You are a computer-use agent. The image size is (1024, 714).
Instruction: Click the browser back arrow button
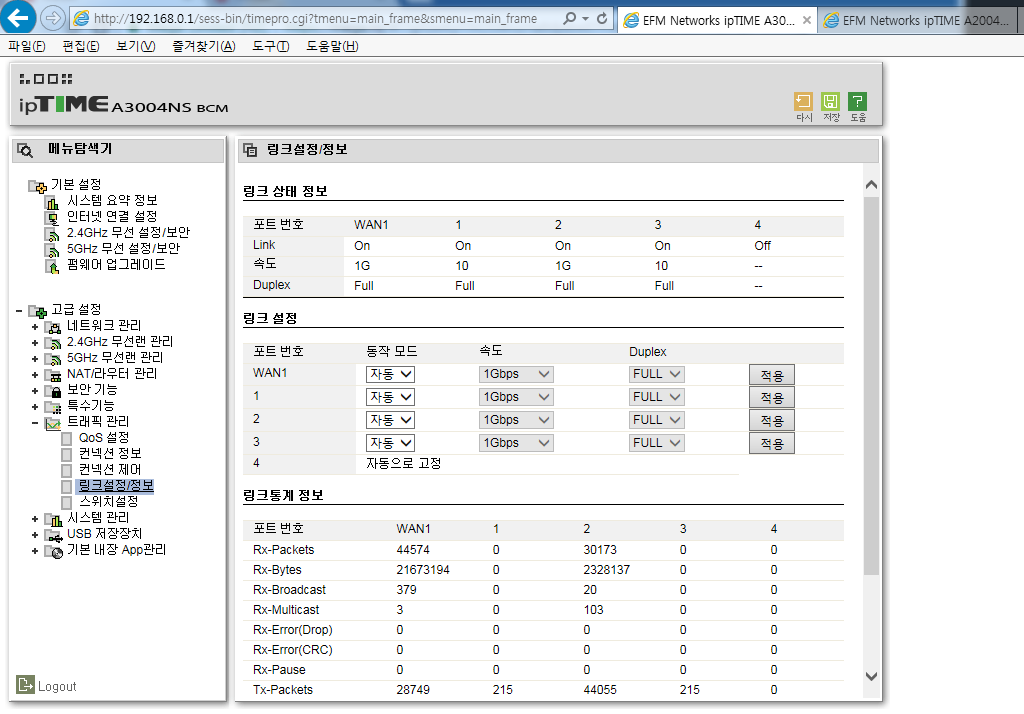tap(18, 17)
